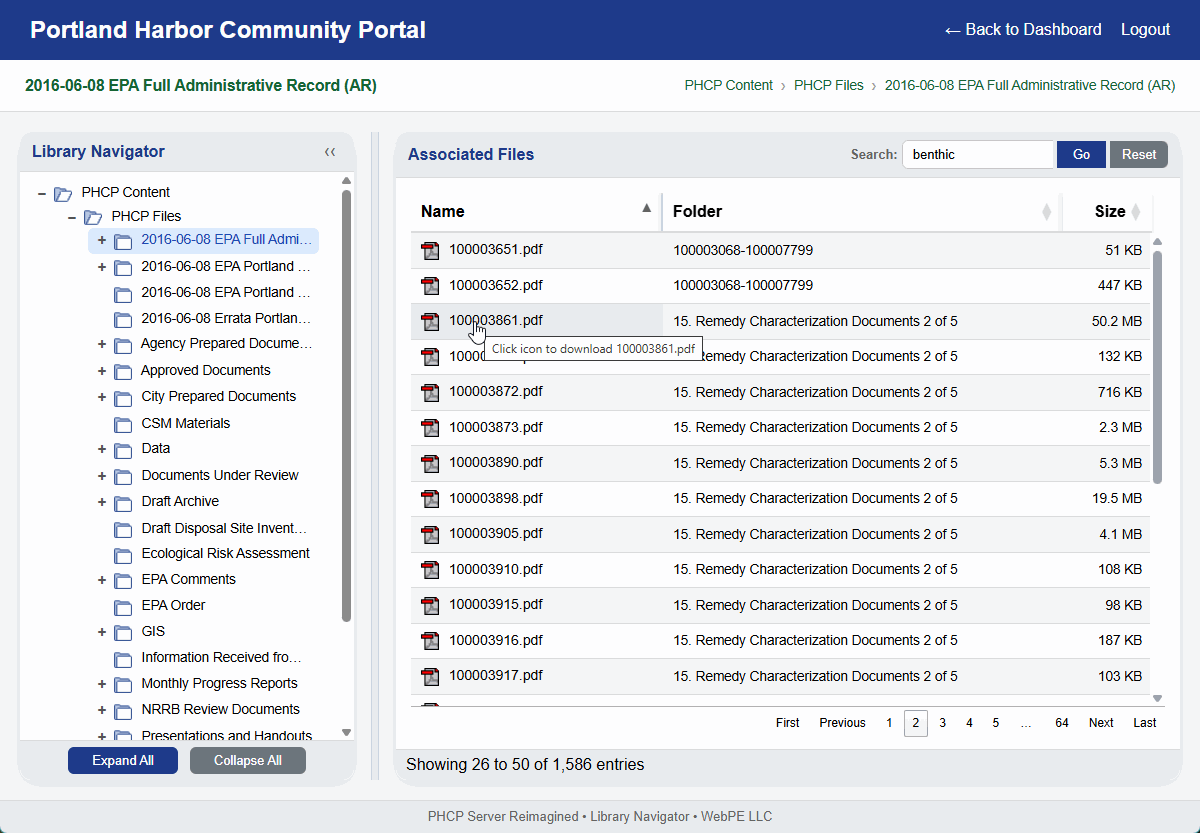Image resolution: width=1200 pixels, height=833 pixels.
Task: Download PDF icon for 100003917.pdf
Action: pyautogui.click(x=430, y=676)
